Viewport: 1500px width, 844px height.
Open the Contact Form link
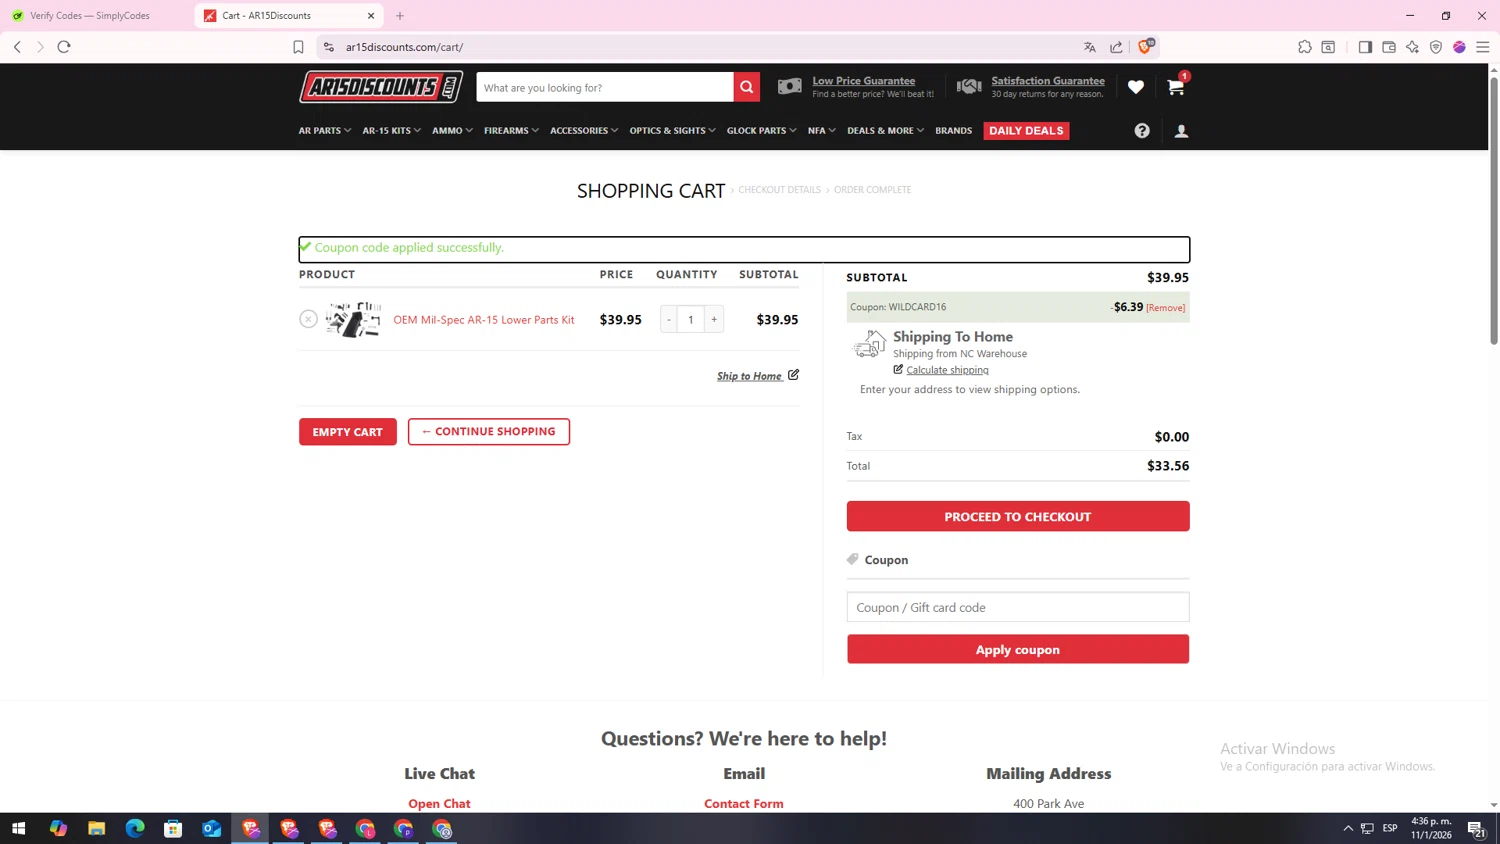coord(744,803)
